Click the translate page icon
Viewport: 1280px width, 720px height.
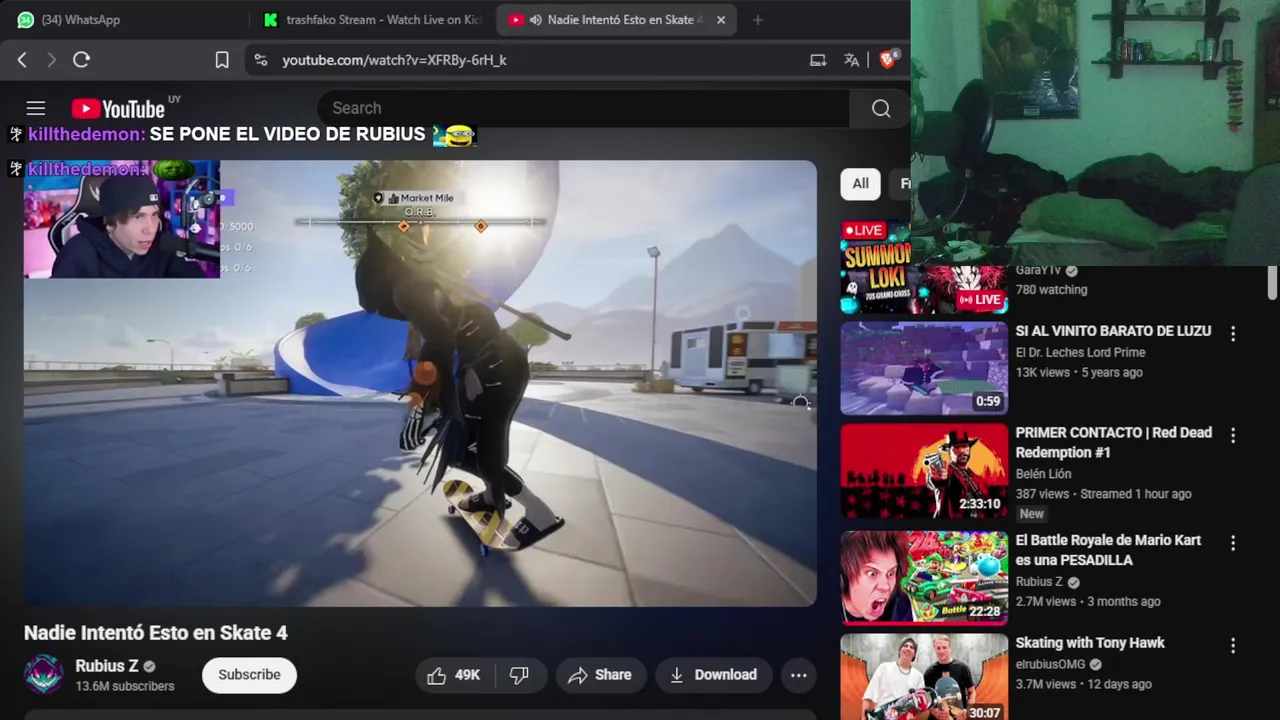852,60
